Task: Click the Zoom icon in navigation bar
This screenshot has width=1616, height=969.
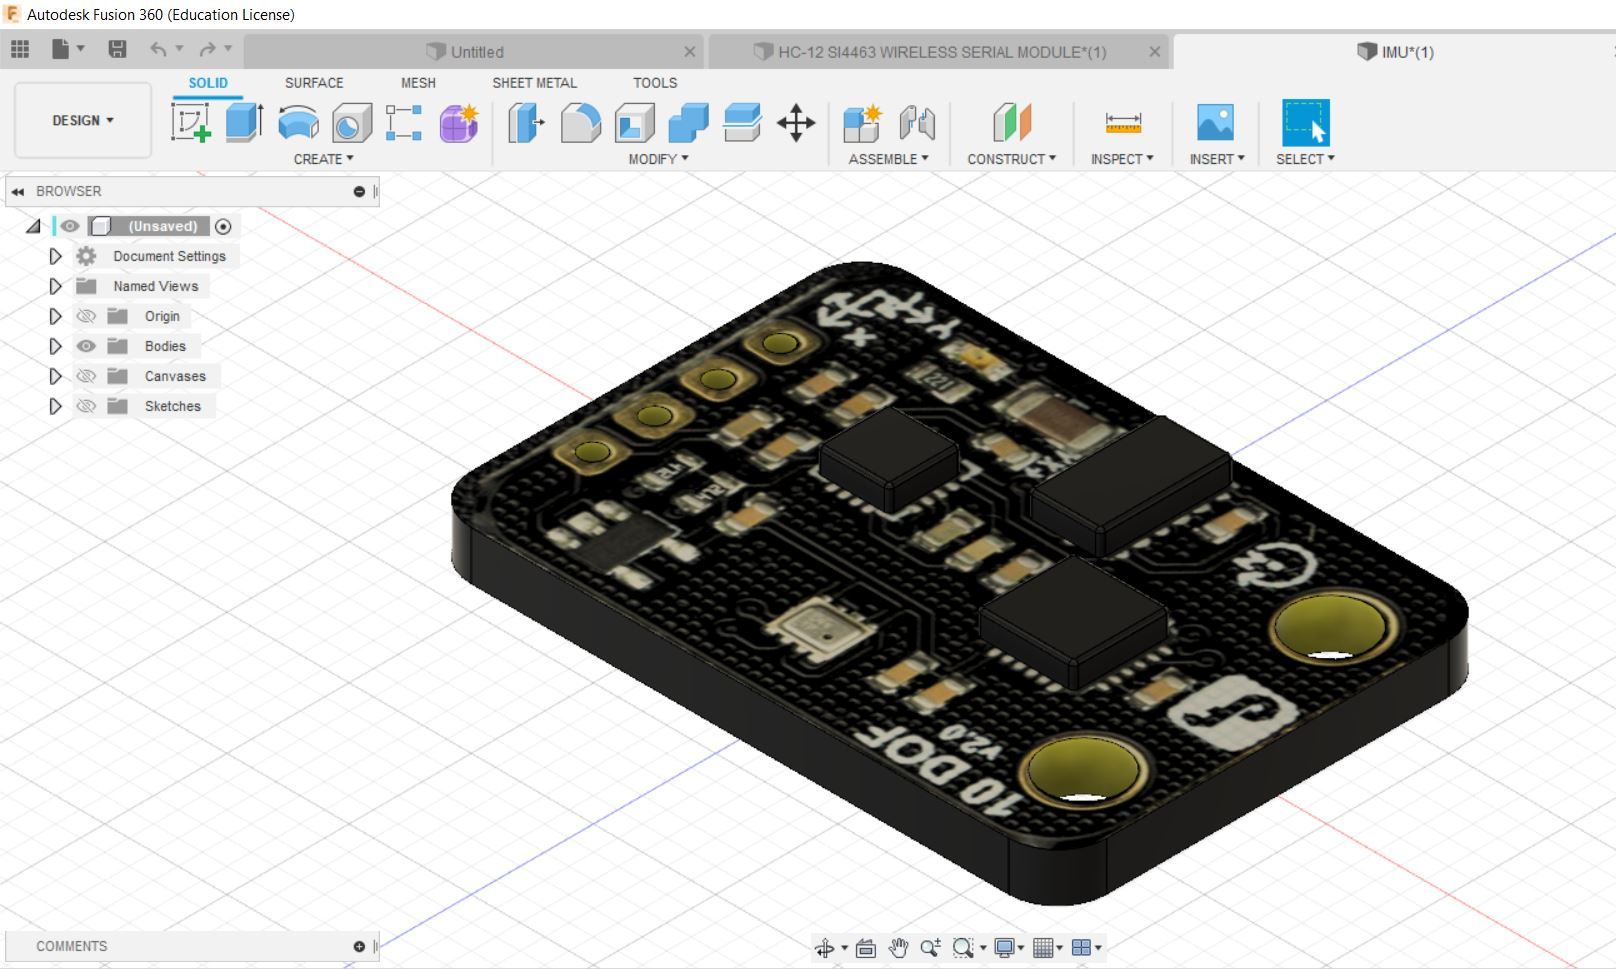Action: [931, 948]
